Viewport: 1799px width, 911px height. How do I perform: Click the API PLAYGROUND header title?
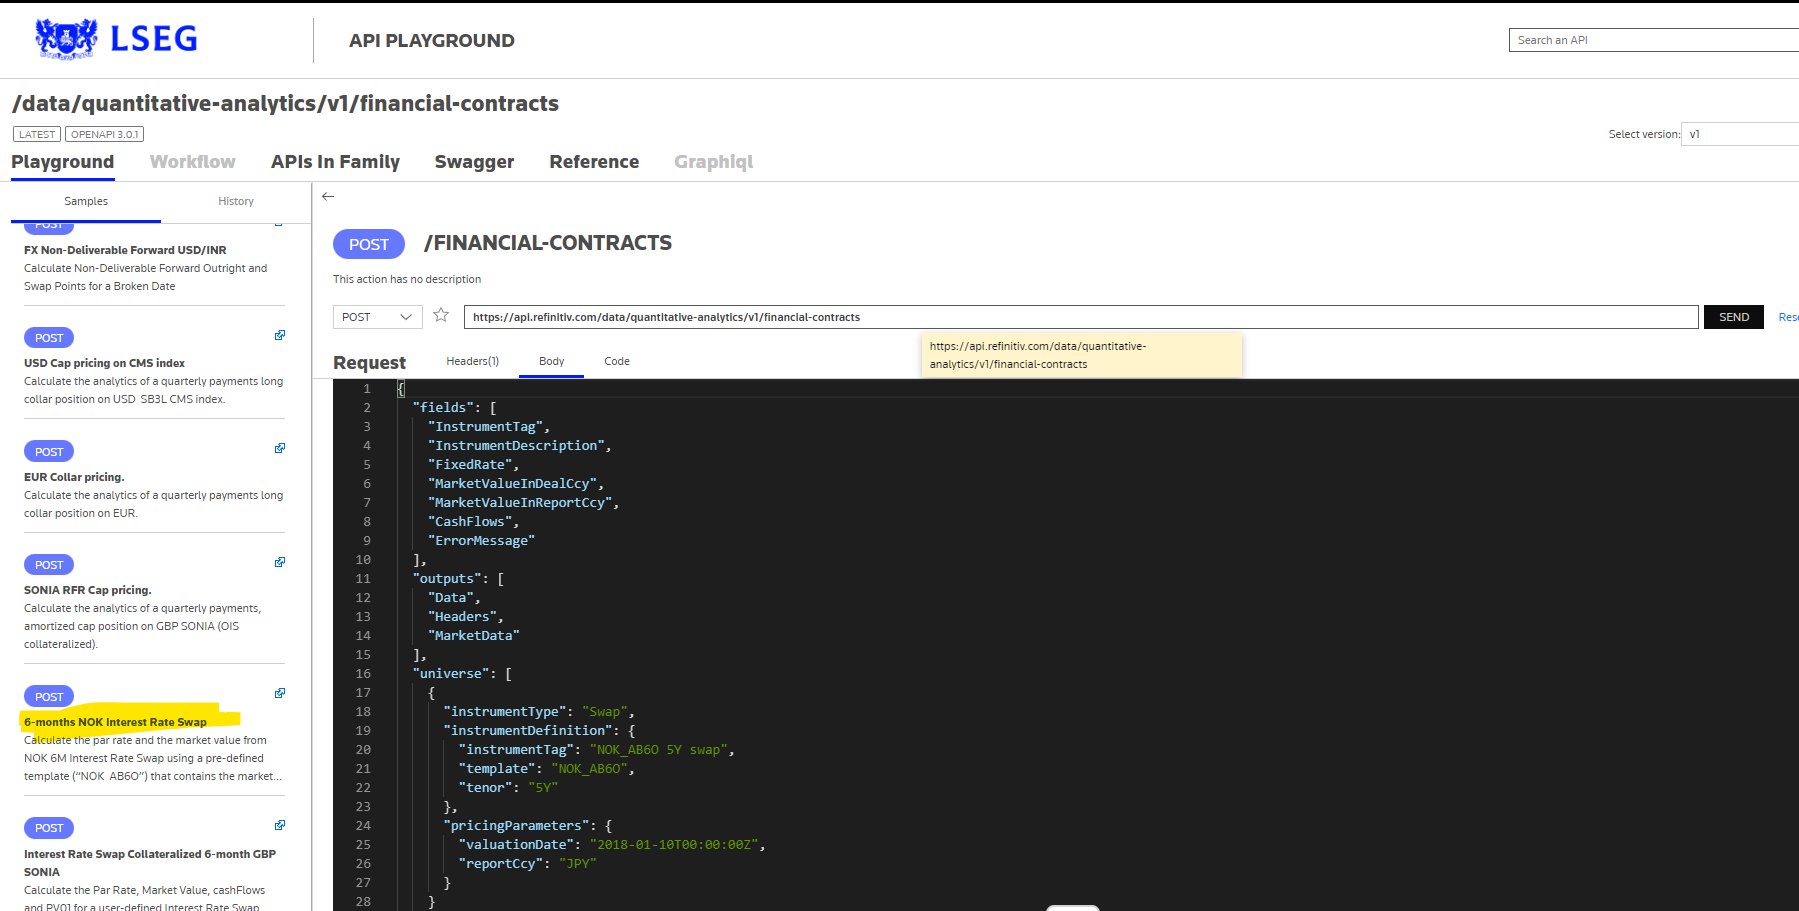432,41
